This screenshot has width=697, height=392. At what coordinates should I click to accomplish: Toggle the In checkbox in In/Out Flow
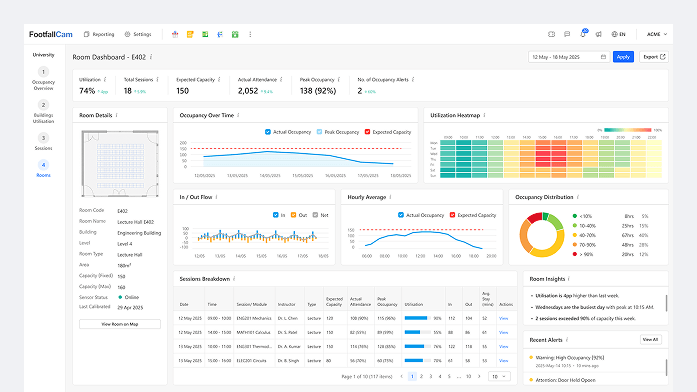(276, 215)
